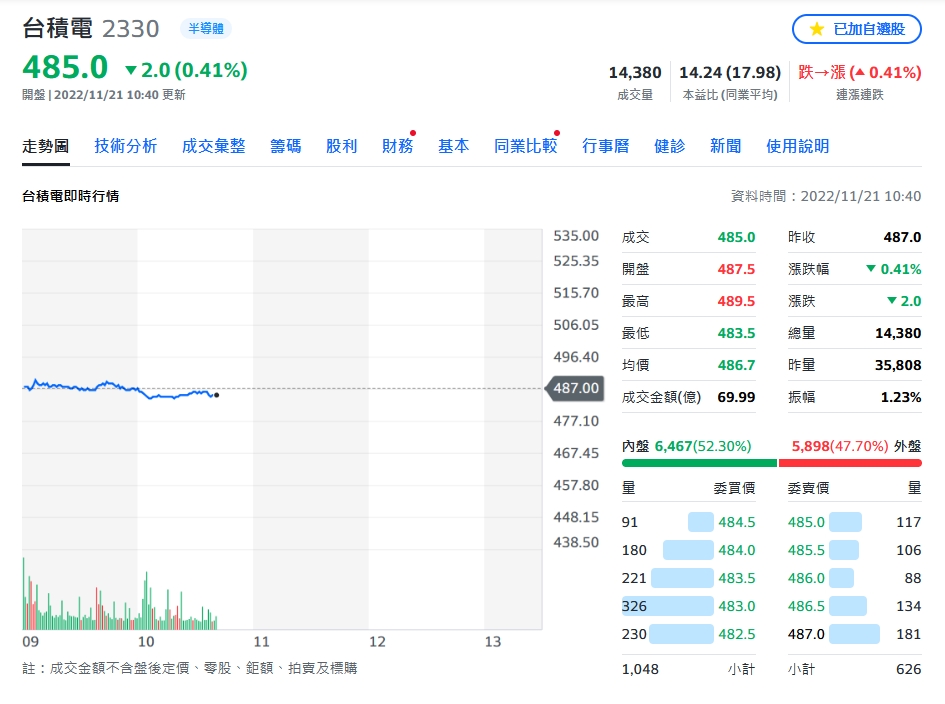This screenshot has height=704, width=945.
Task: Go to the 行事曆 tab
Action: (x=605, y=146)
